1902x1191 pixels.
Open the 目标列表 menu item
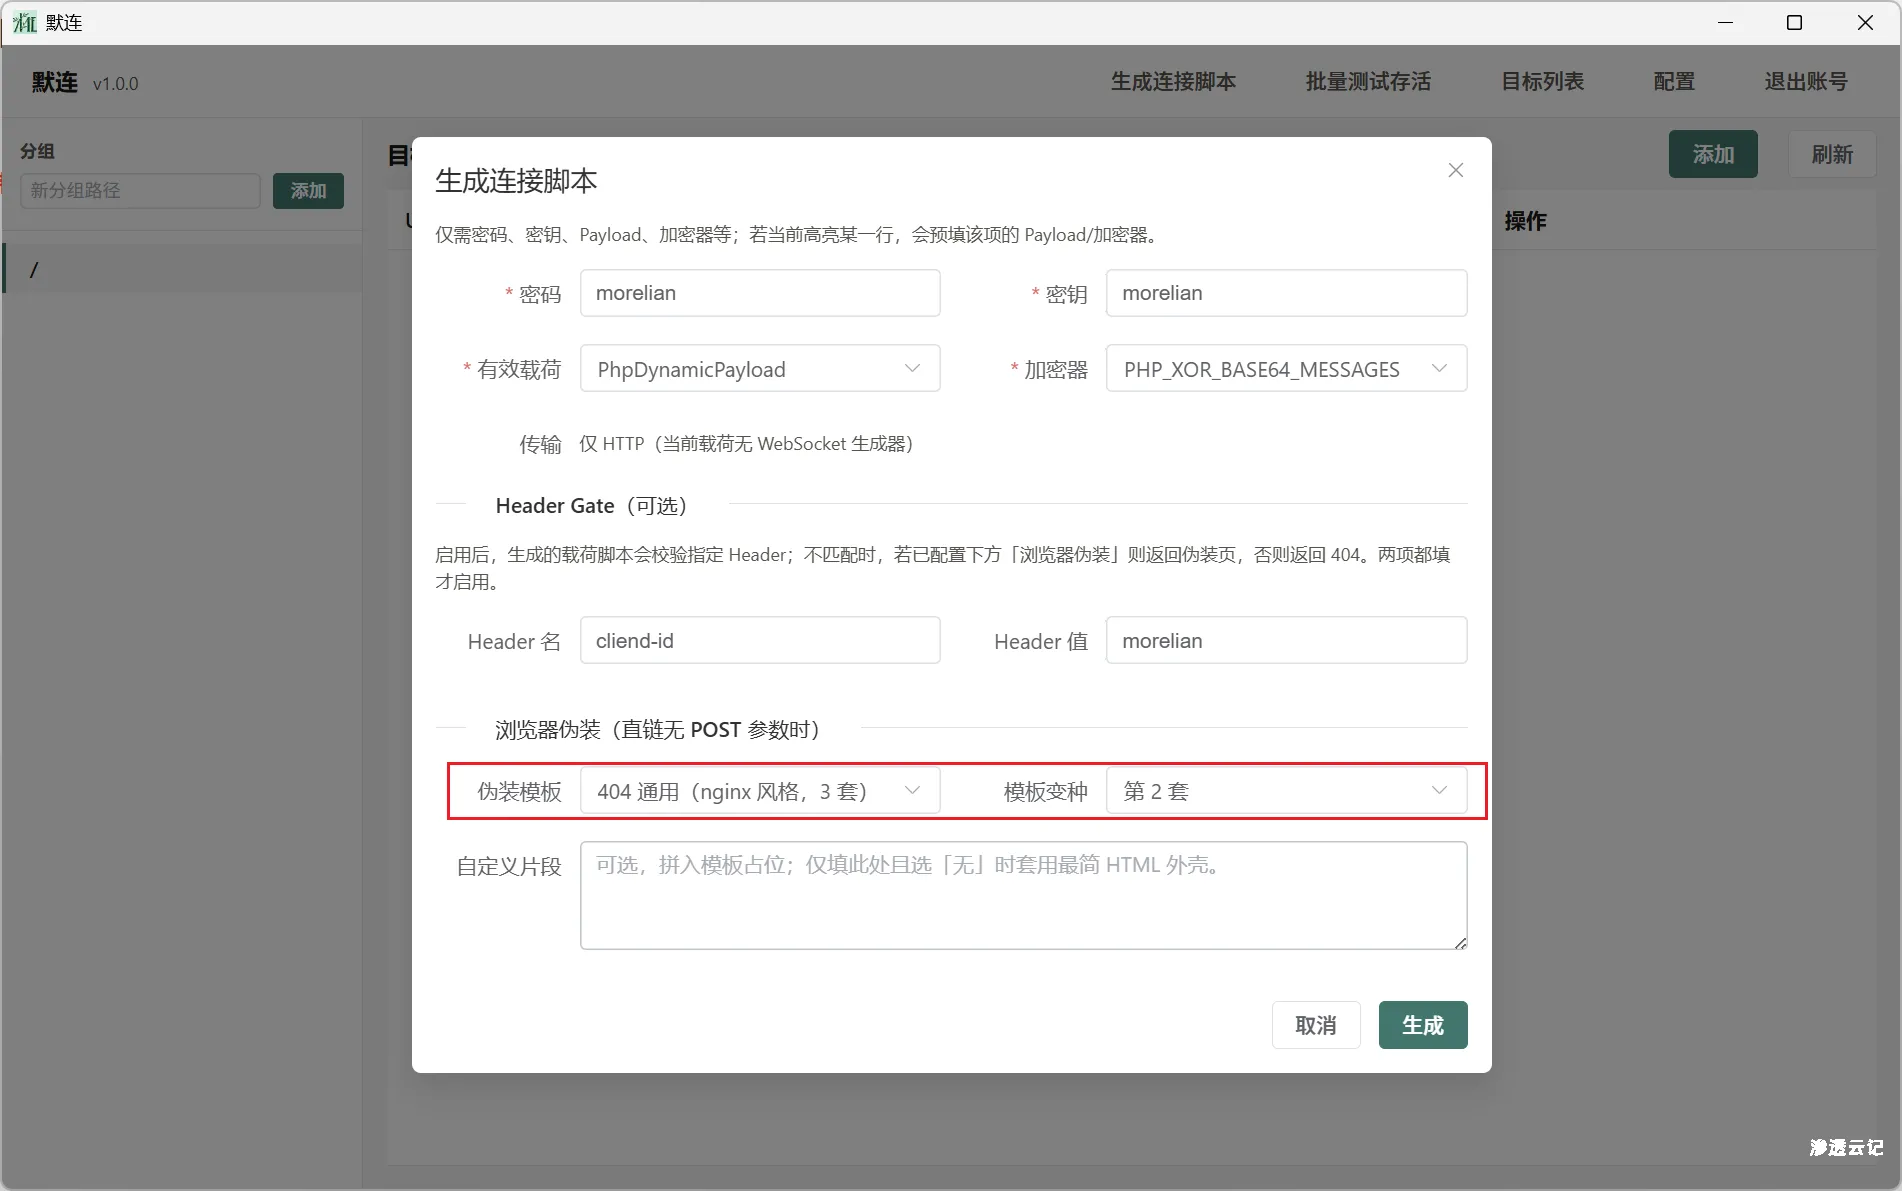point(1541,82)
